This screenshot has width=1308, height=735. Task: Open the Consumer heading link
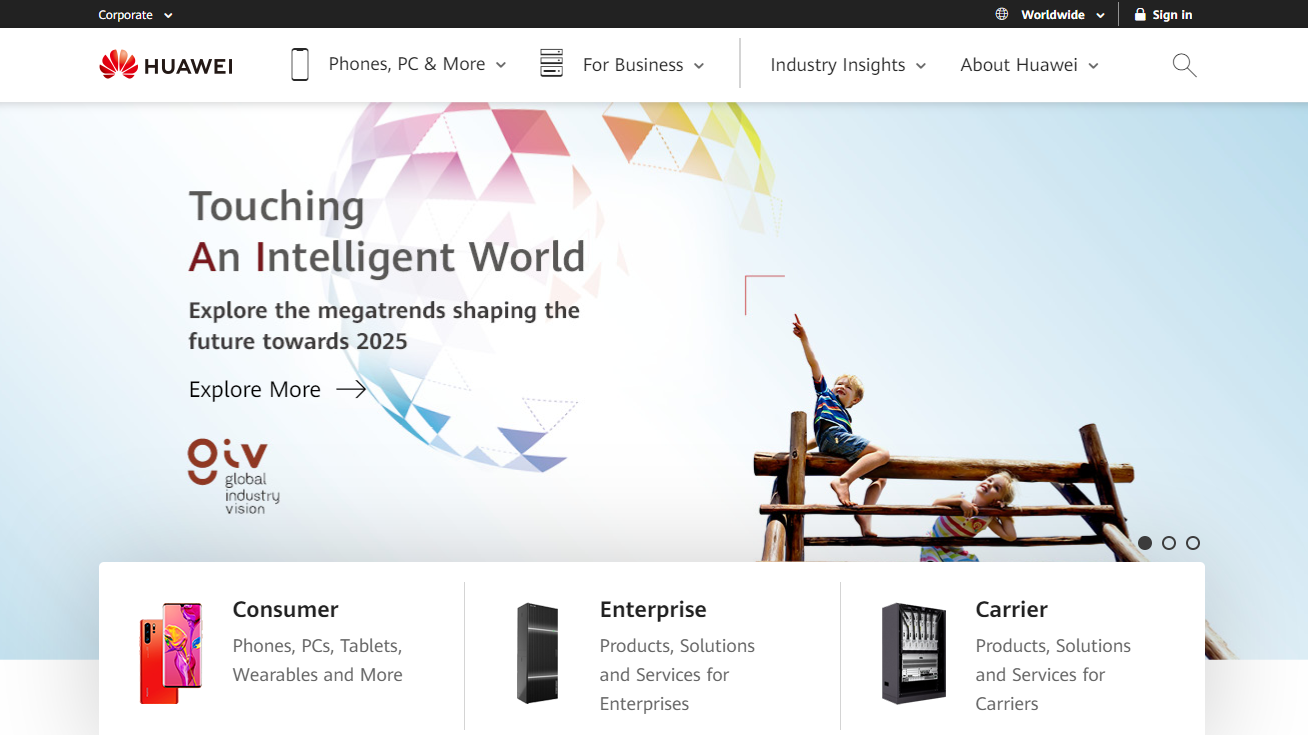point(285,609)
